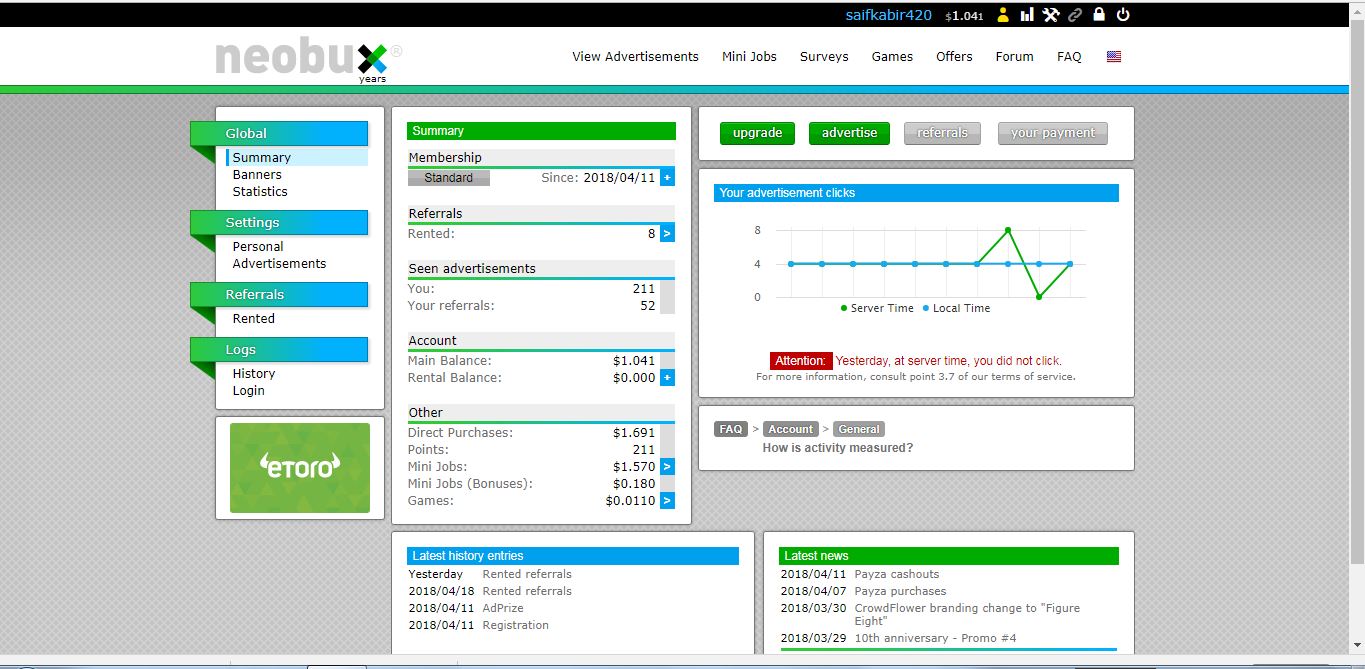Open Advertisements under Settings

pos(279,264)
